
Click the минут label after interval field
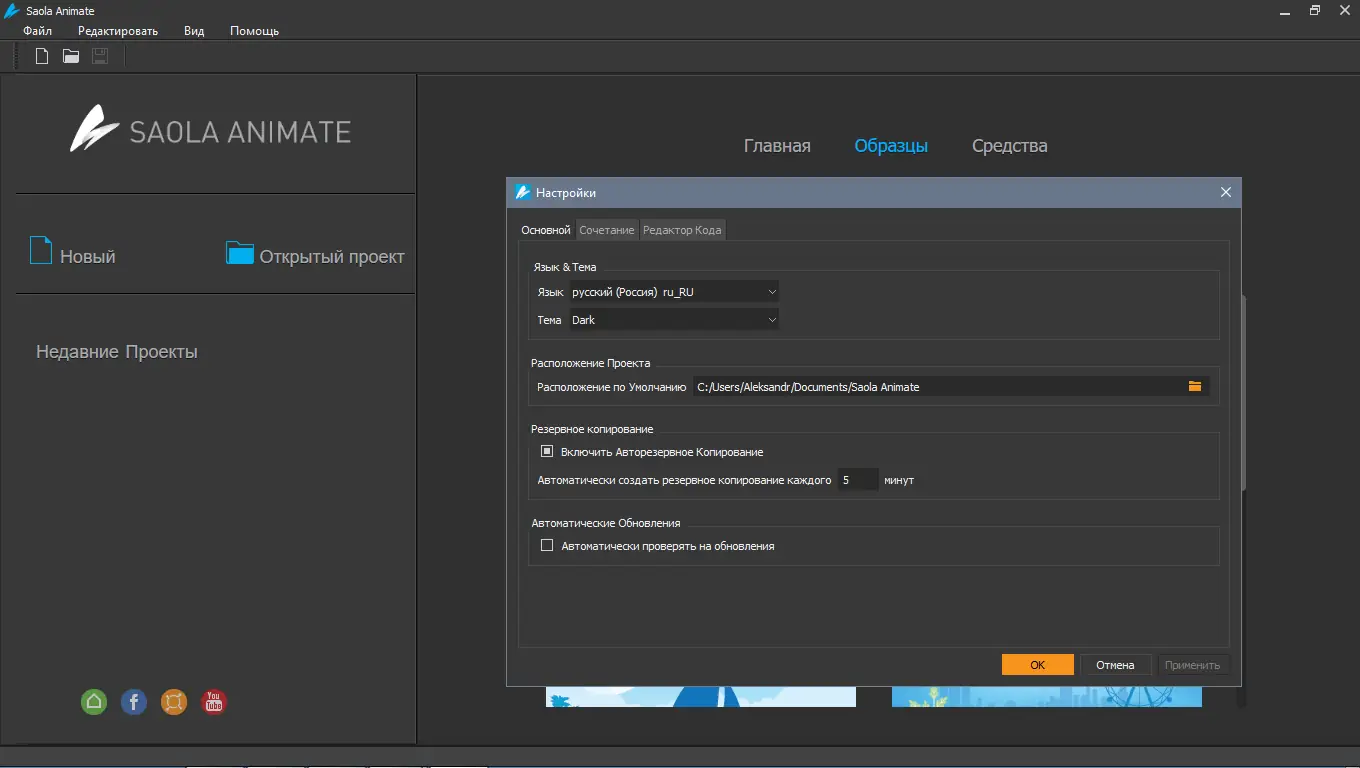pyautogui.click(x=899, y=480)
